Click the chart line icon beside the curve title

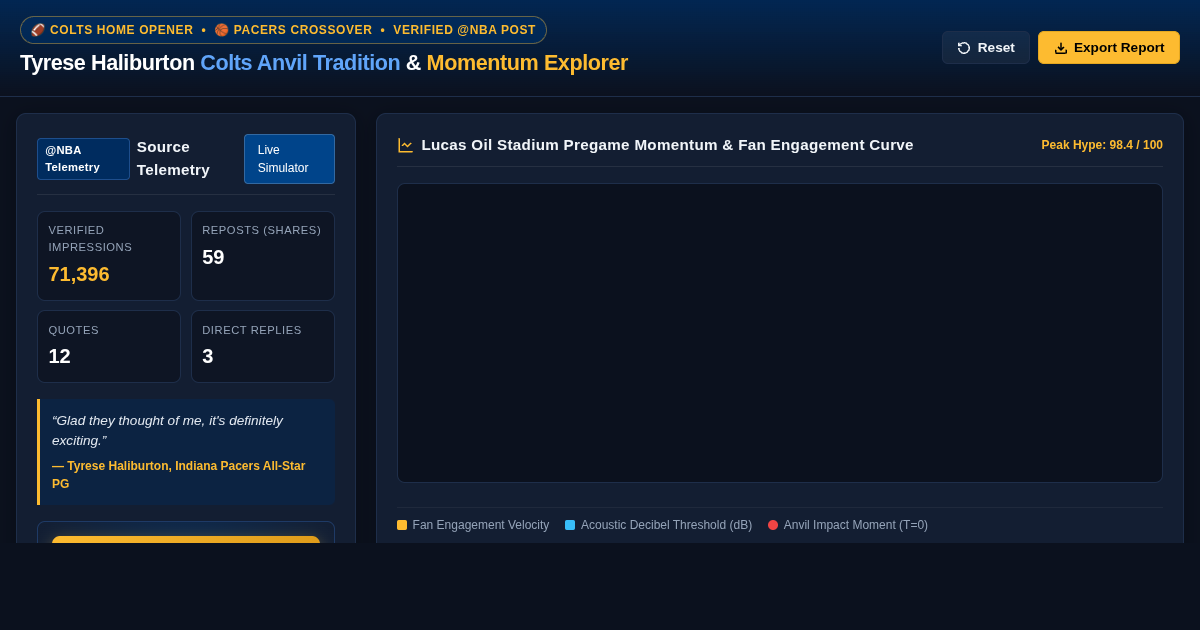pos(405,145)
